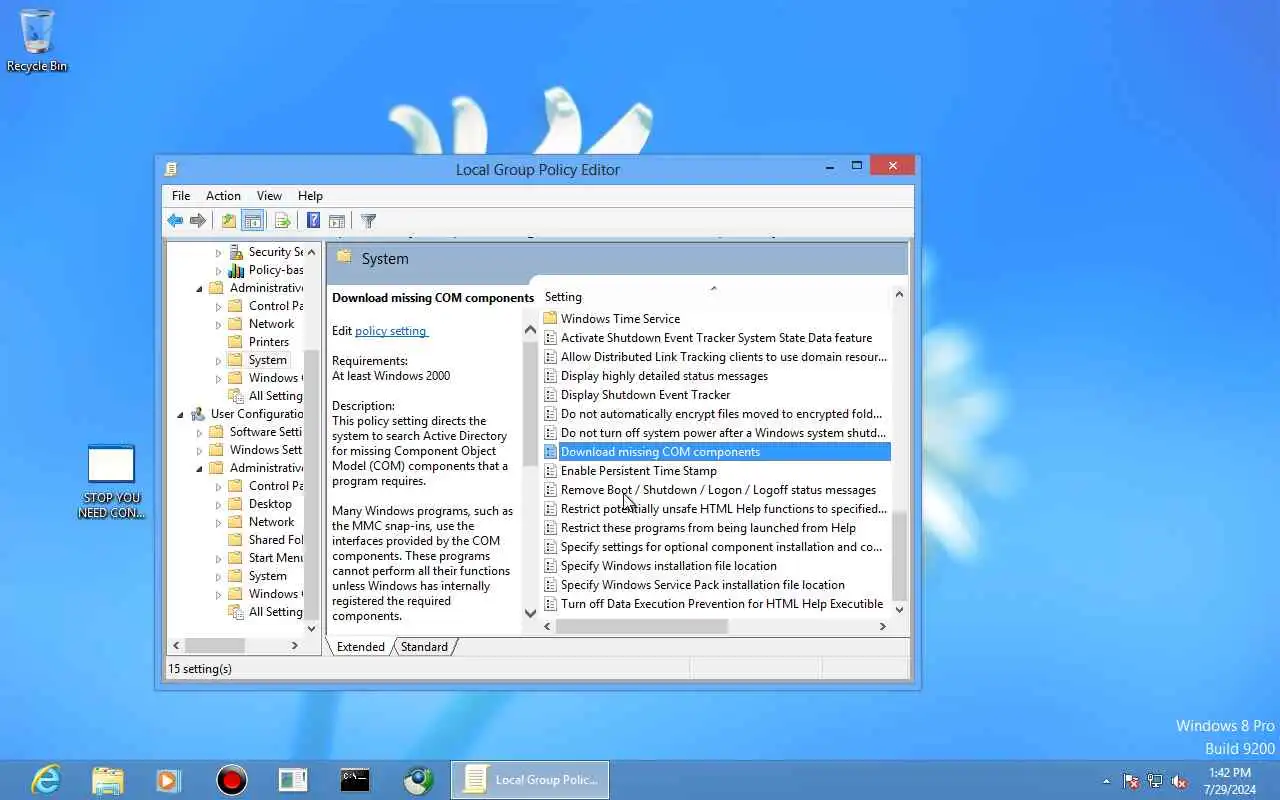This screenshot has width=1280, height=800.
Task: Expand the Policy-bas tree node arrow
Action: 218,271
